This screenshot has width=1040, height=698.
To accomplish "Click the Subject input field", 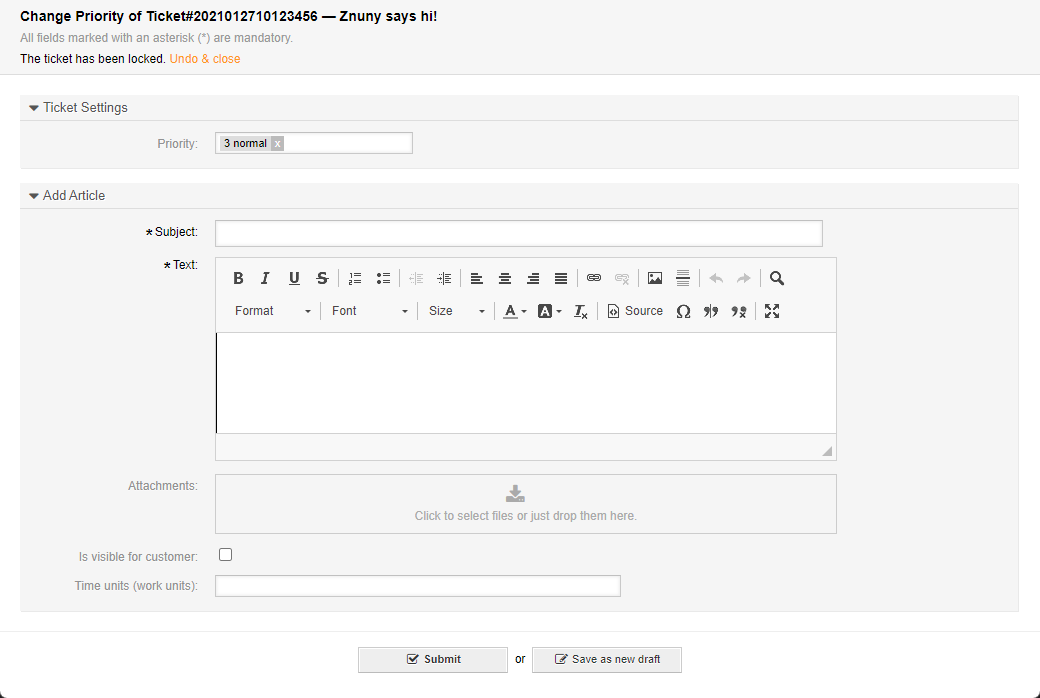I will point(518,233).
